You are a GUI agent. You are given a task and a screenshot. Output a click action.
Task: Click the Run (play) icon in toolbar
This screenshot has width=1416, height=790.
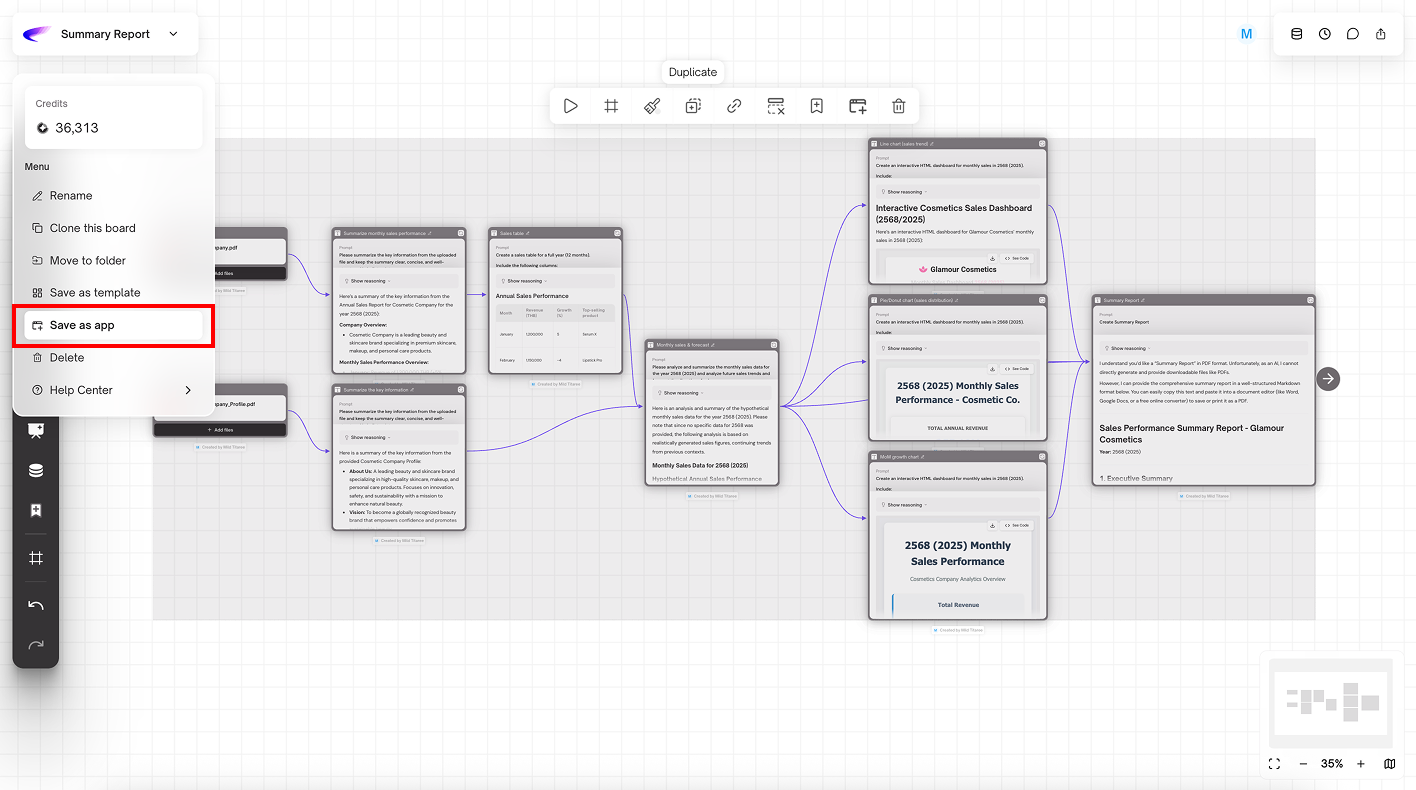point(570,106)
